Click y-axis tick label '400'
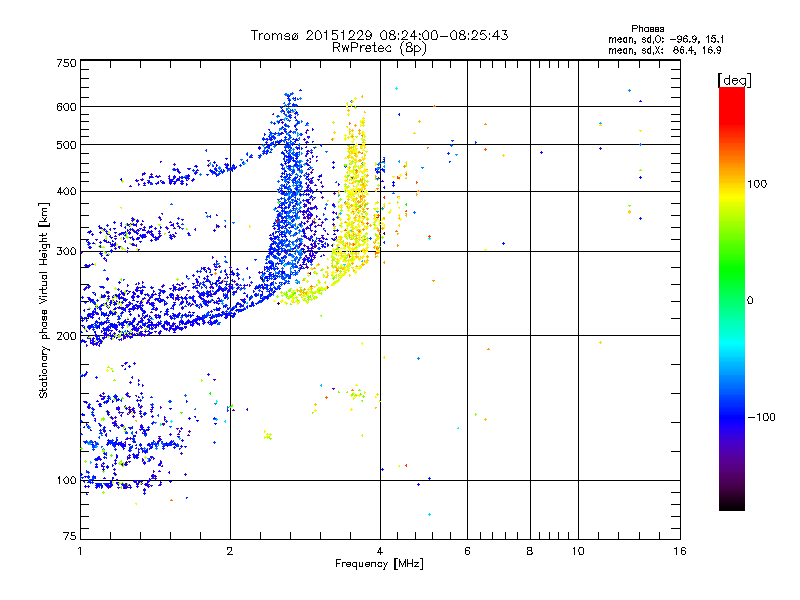The height and width of the screenshot is (600, 800). (x=66, y=192)
